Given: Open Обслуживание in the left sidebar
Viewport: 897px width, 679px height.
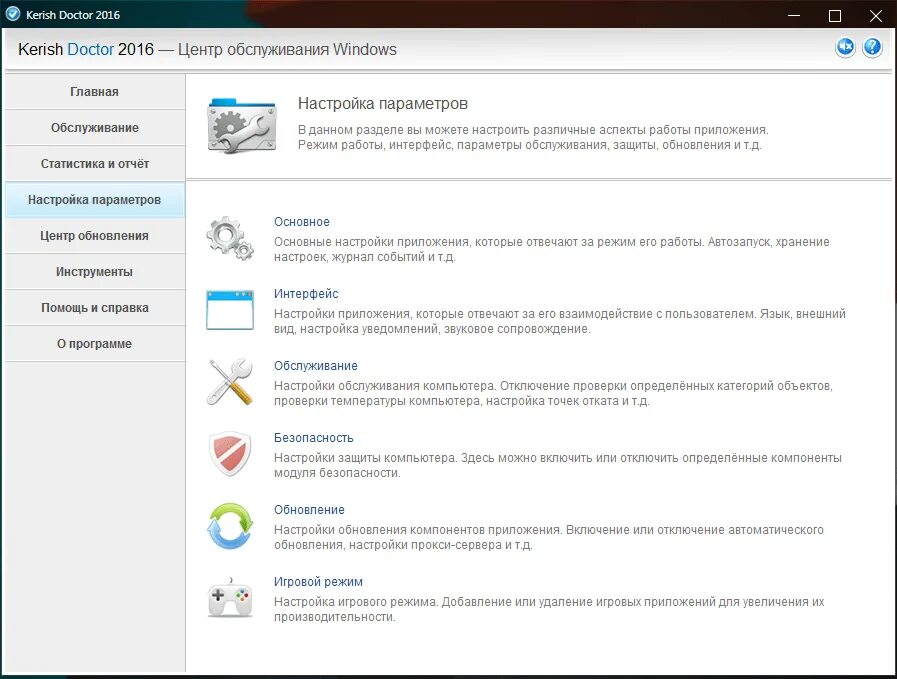Looking at the screenshot, I should [95, 128].
